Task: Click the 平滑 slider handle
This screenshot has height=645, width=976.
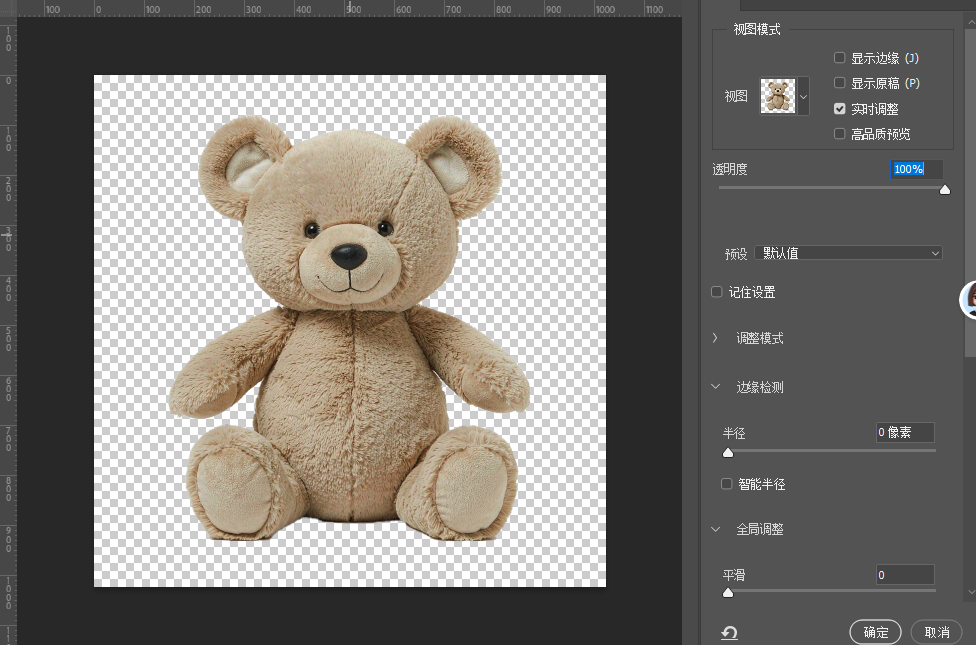Action: point(728,593)
